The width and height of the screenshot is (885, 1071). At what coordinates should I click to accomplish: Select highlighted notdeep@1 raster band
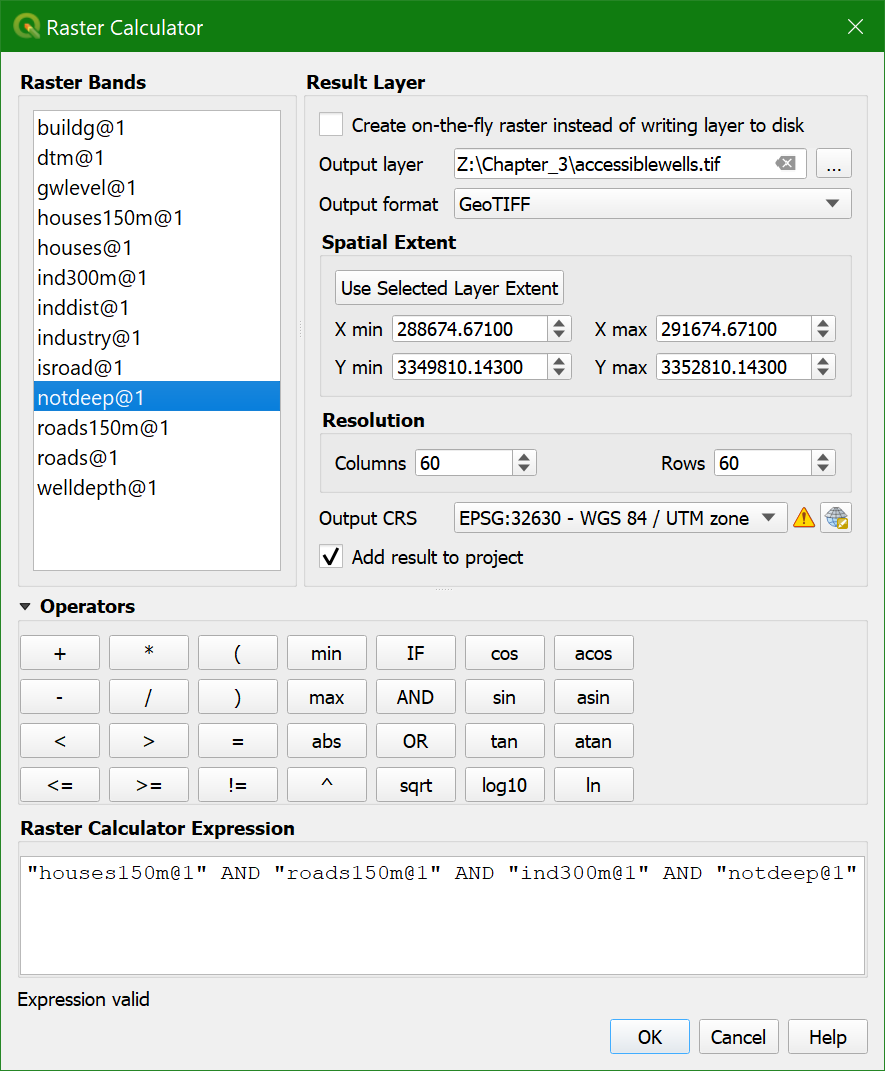click(x=157, y=398)
